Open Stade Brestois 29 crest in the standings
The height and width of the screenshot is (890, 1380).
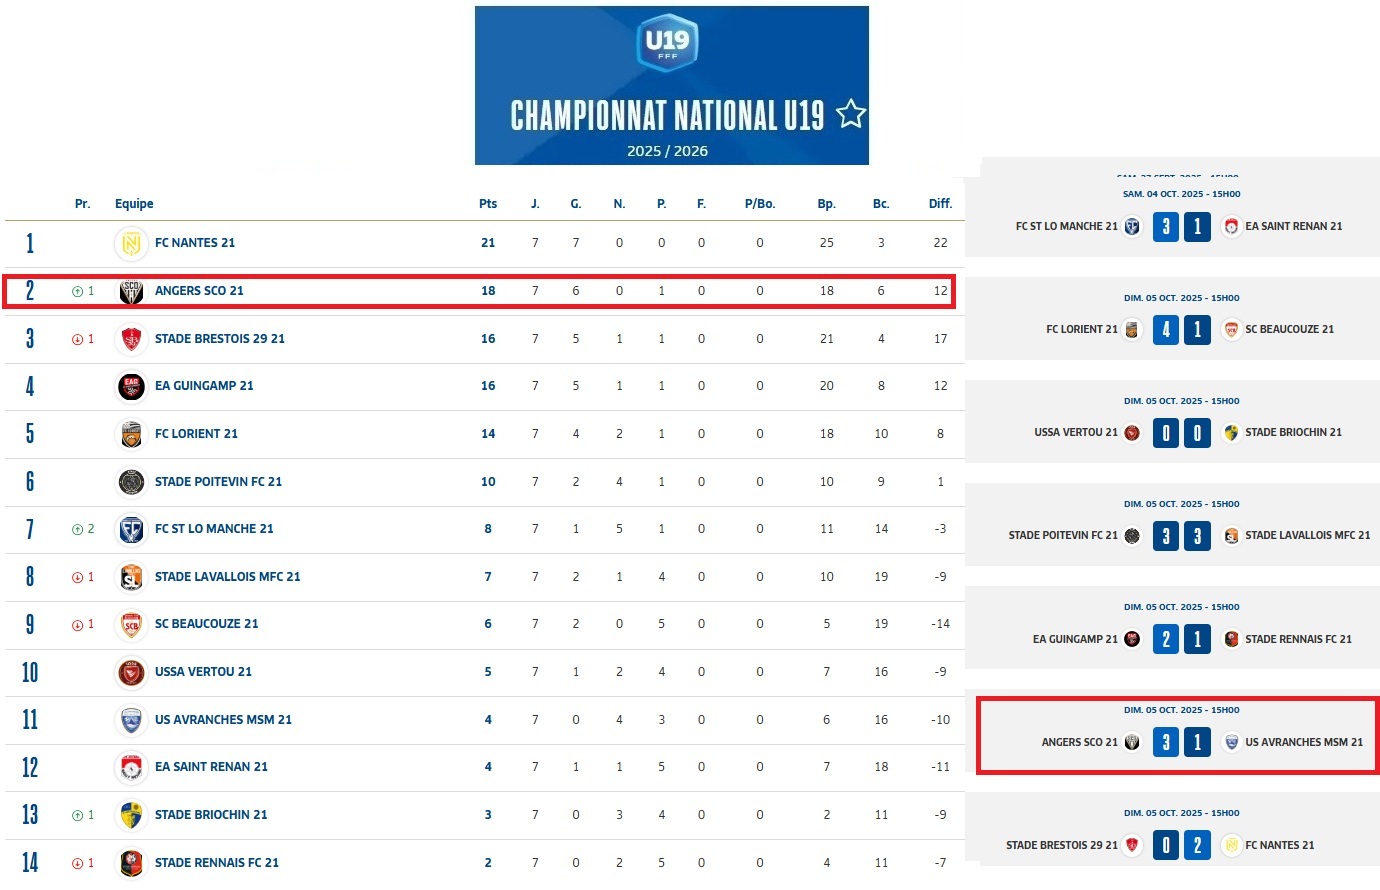coord(131,339)
